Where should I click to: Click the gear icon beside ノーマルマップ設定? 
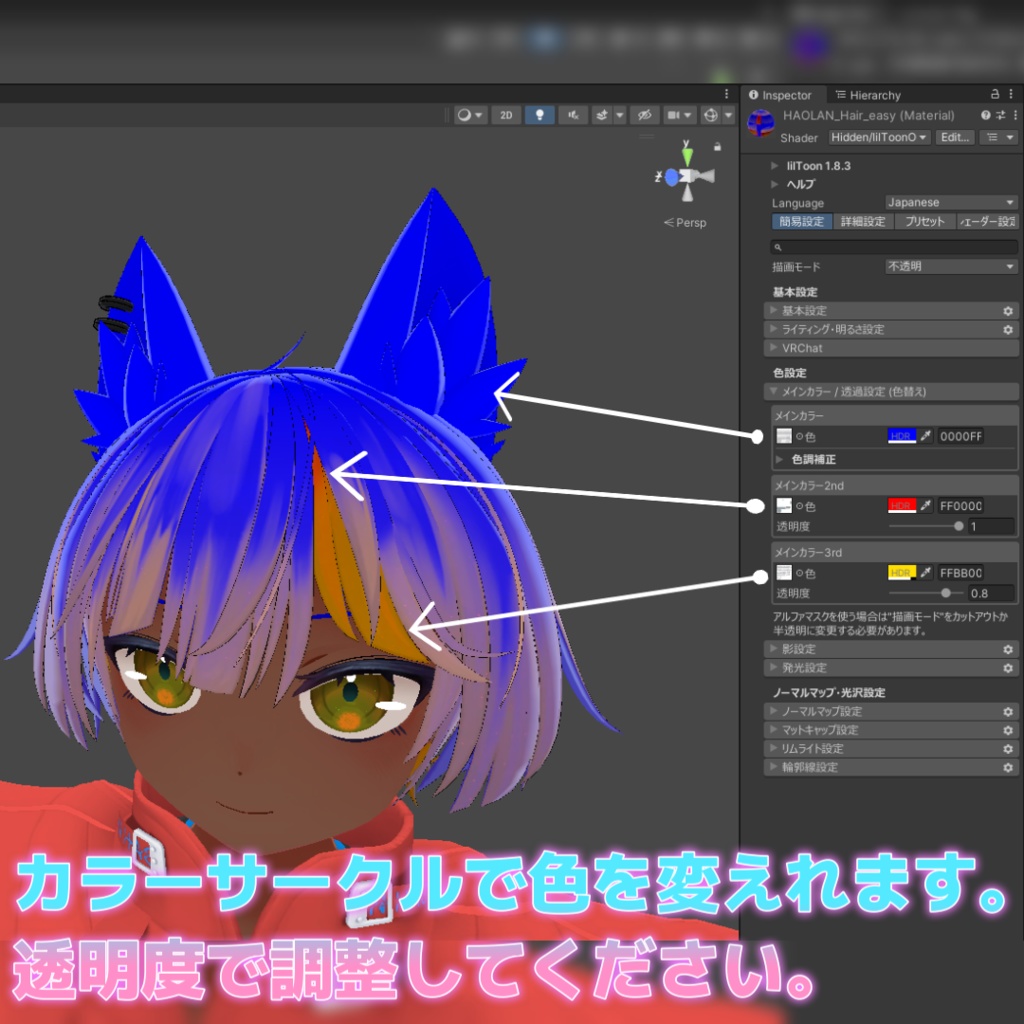tap(1008, 711)
